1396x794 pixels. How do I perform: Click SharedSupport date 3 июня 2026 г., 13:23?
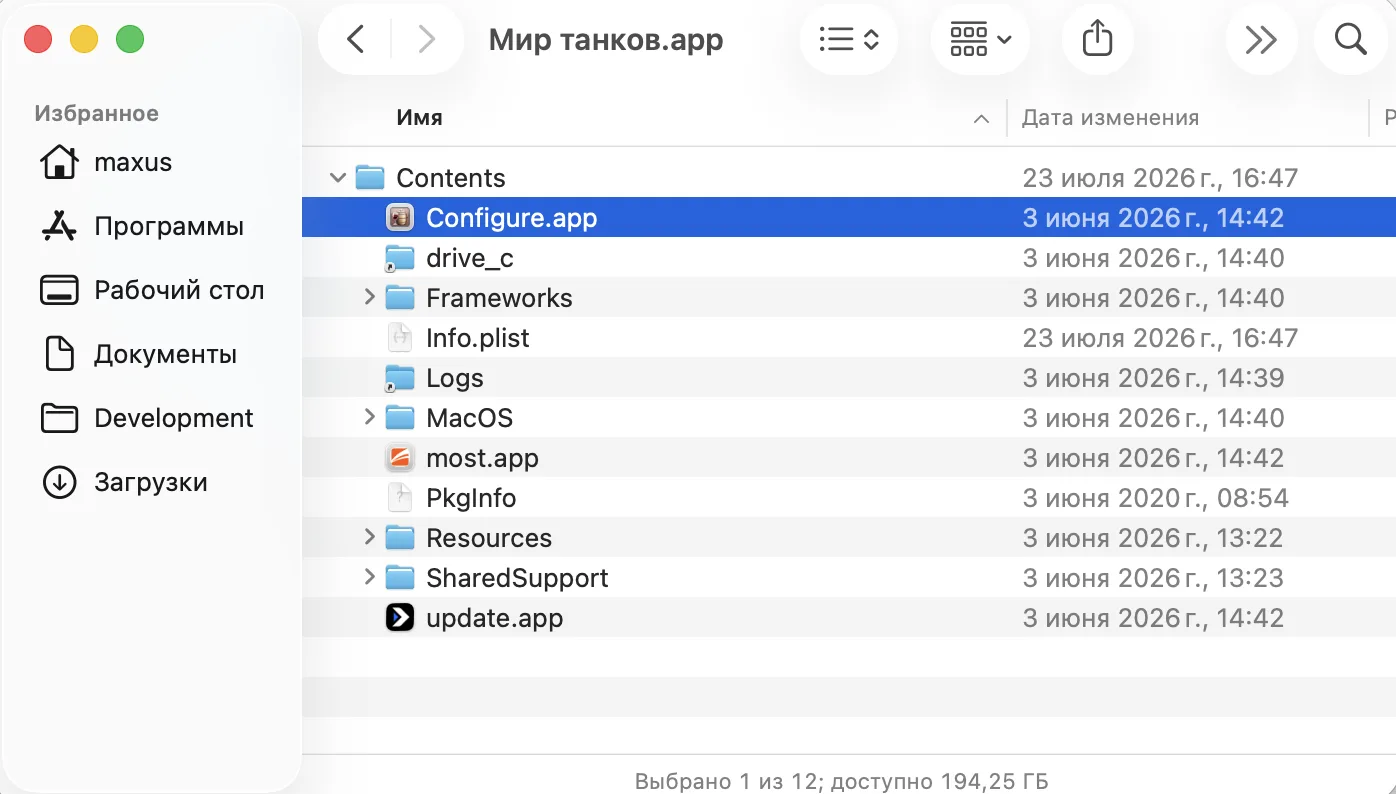click(x=1153, y=578)
